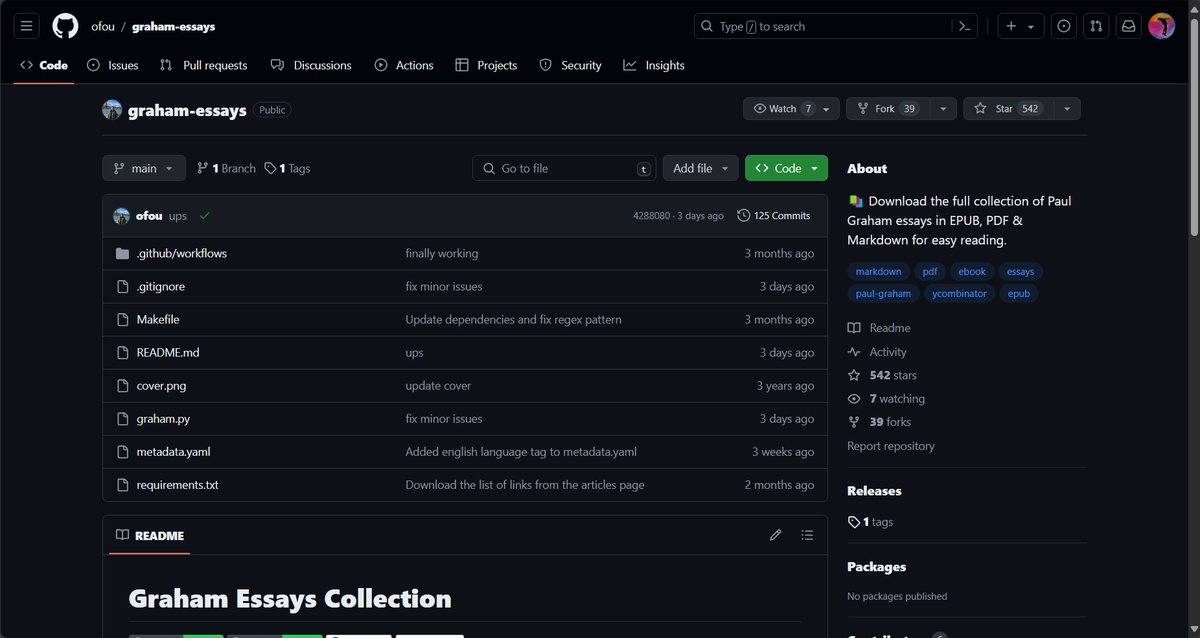This screenshot has height=638, width=1200.
Task: Open the notifications inbox icon
Action: tap(1128, 27)
